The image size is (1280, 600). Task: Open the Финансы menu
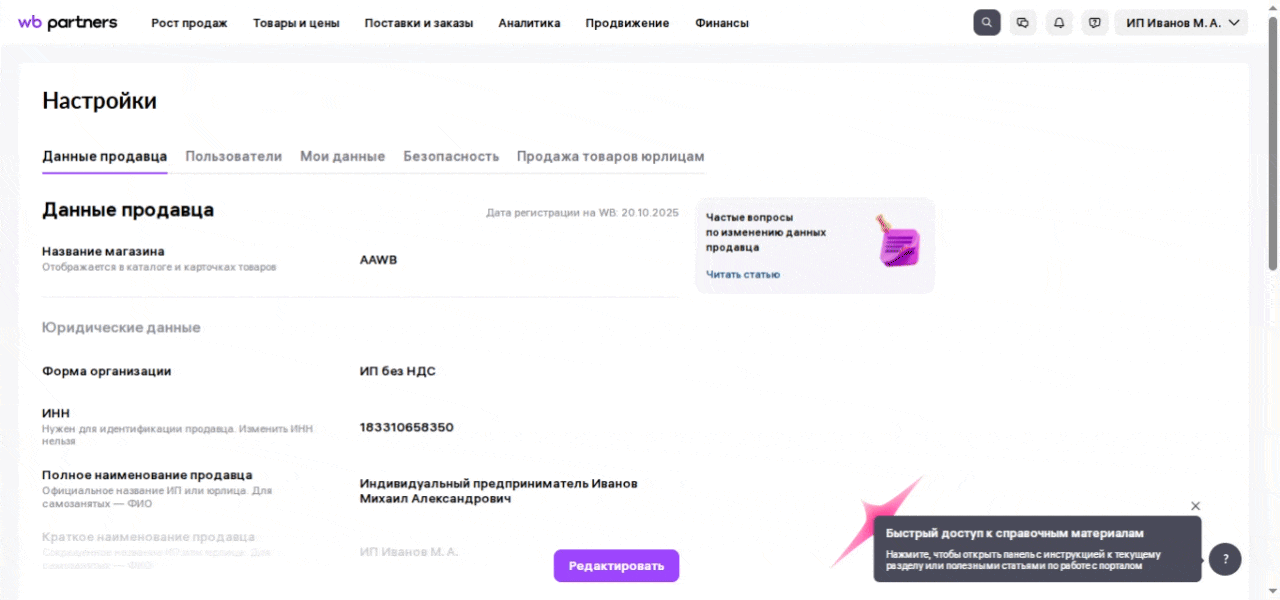point(722,23)
